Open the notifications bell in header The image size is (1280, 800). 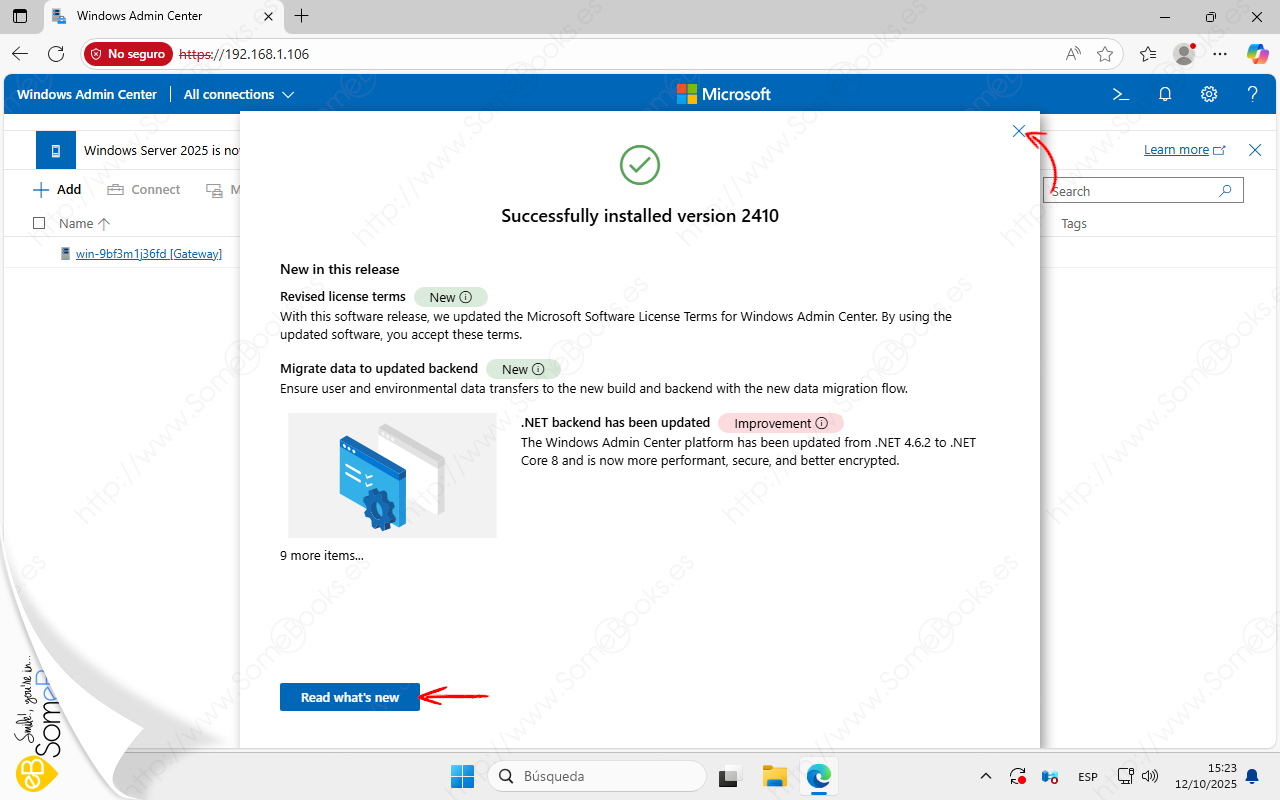(1165, 94)
